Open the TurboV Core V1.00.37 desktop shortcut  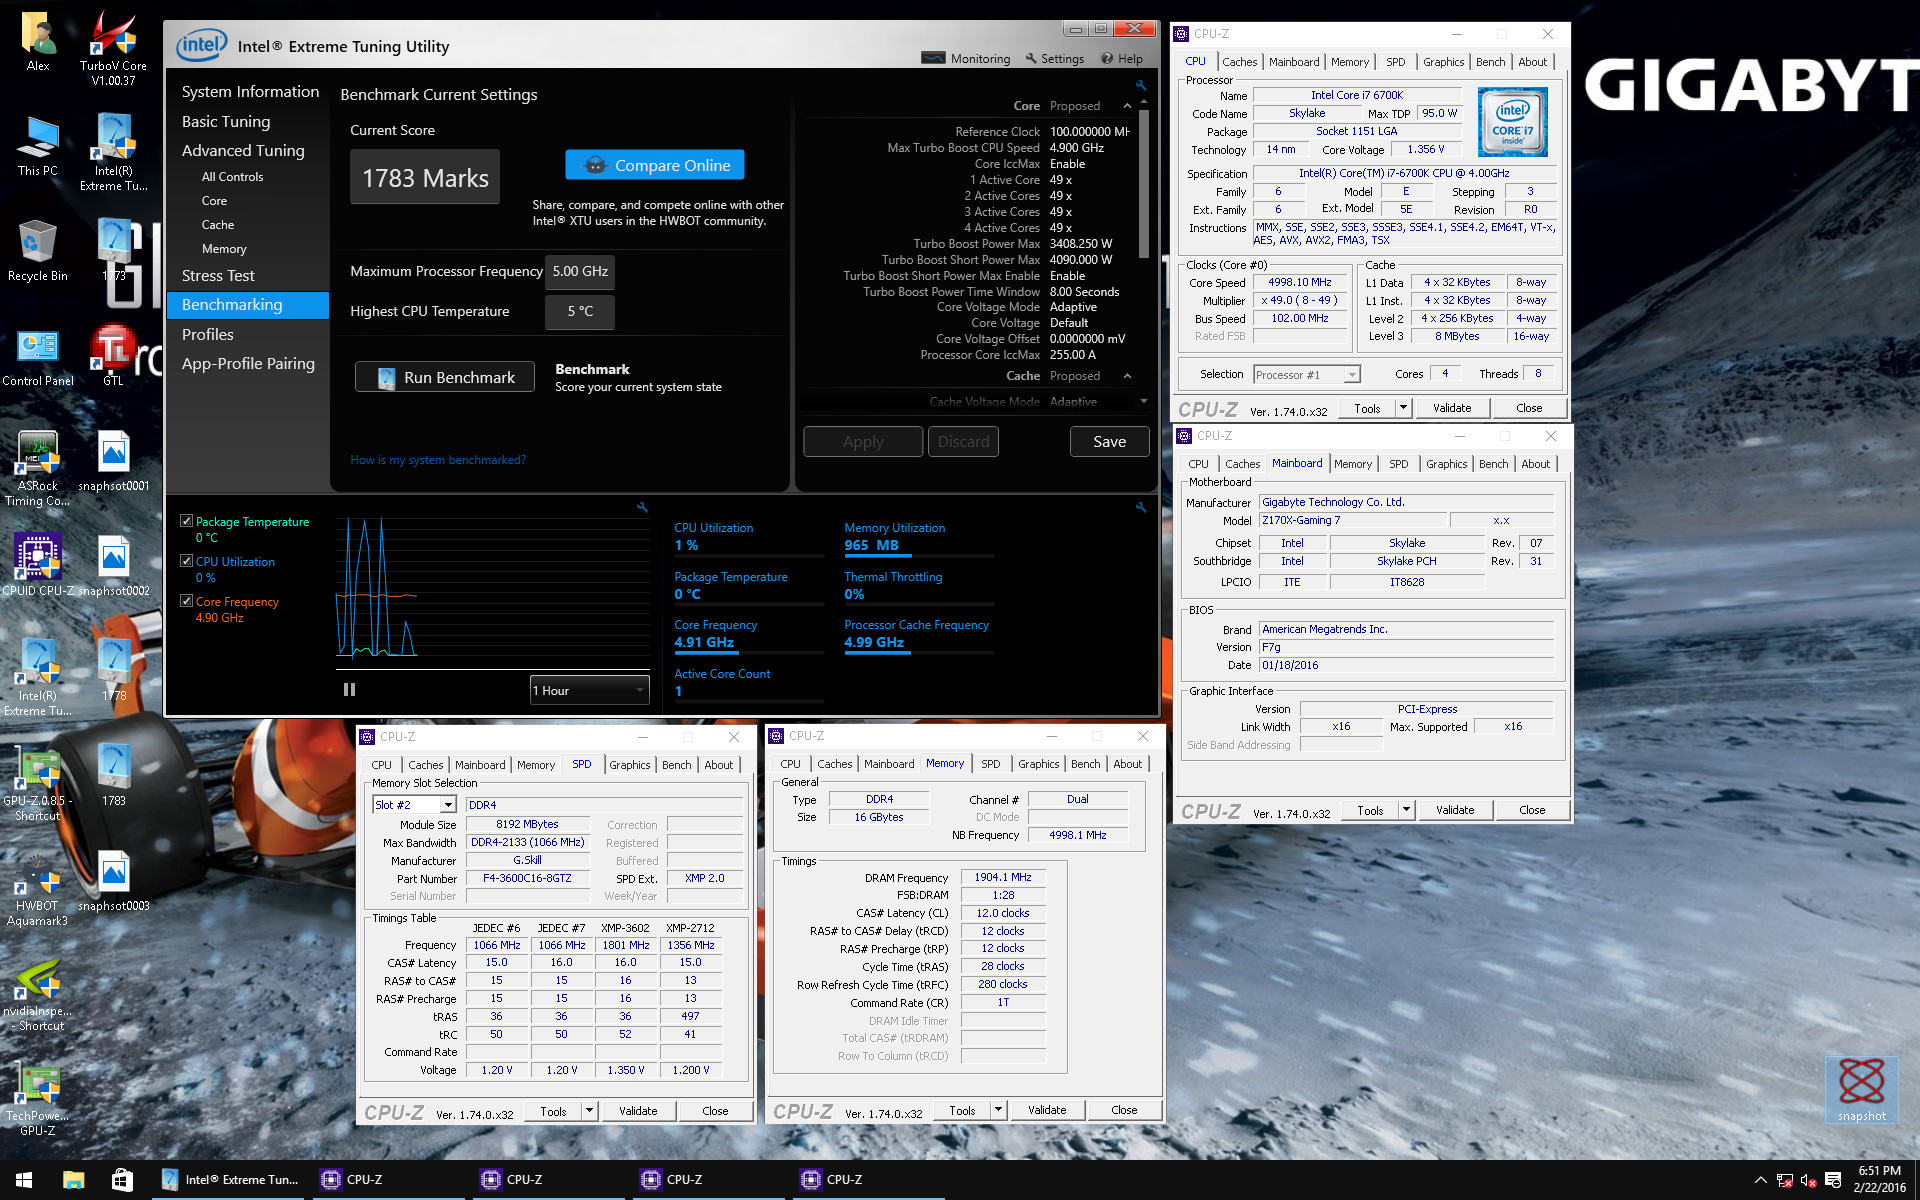[x=113, y=48]
